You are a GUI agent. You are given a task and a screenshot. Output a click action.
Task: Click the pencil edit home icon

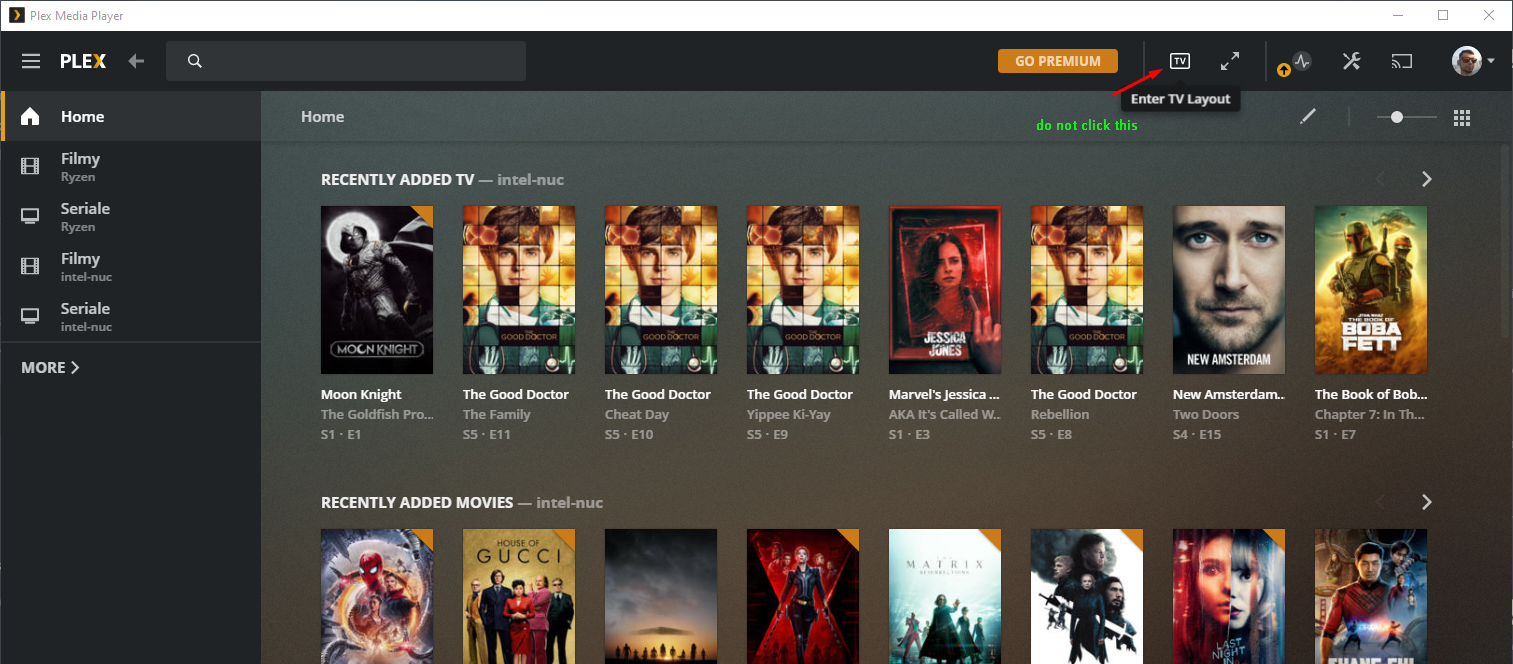(1308, 117)
